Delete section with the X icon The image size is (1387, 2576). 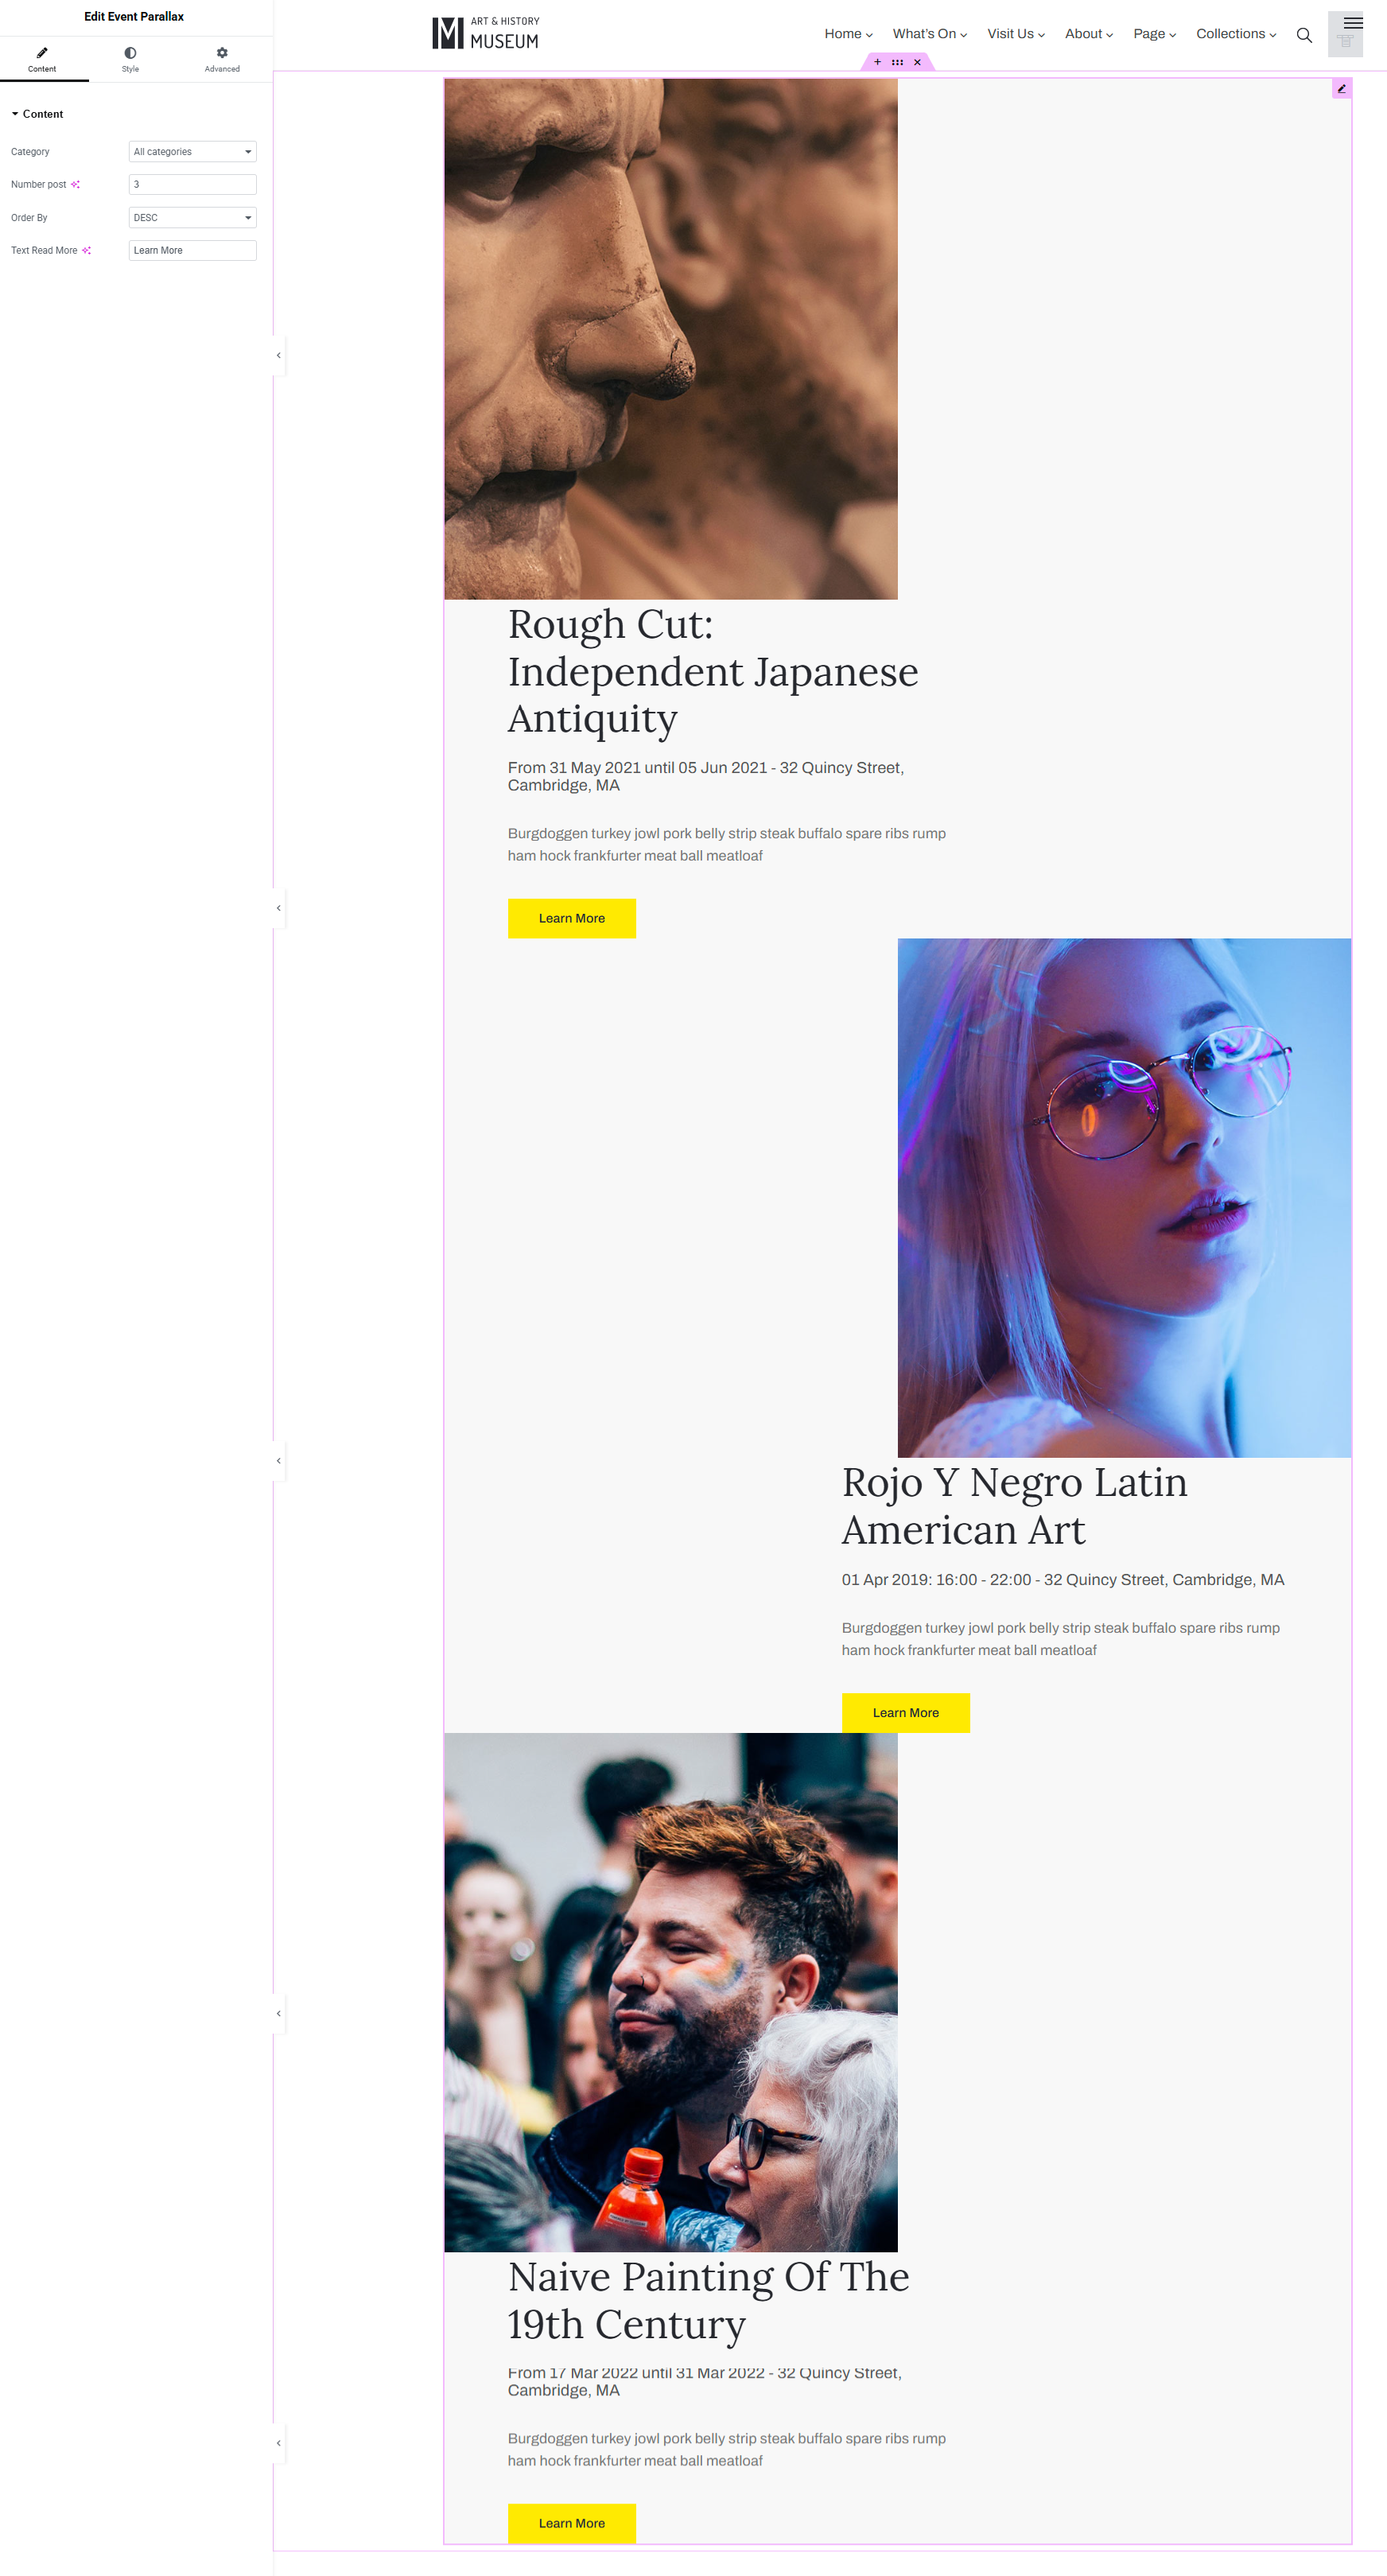pos(917,62)
